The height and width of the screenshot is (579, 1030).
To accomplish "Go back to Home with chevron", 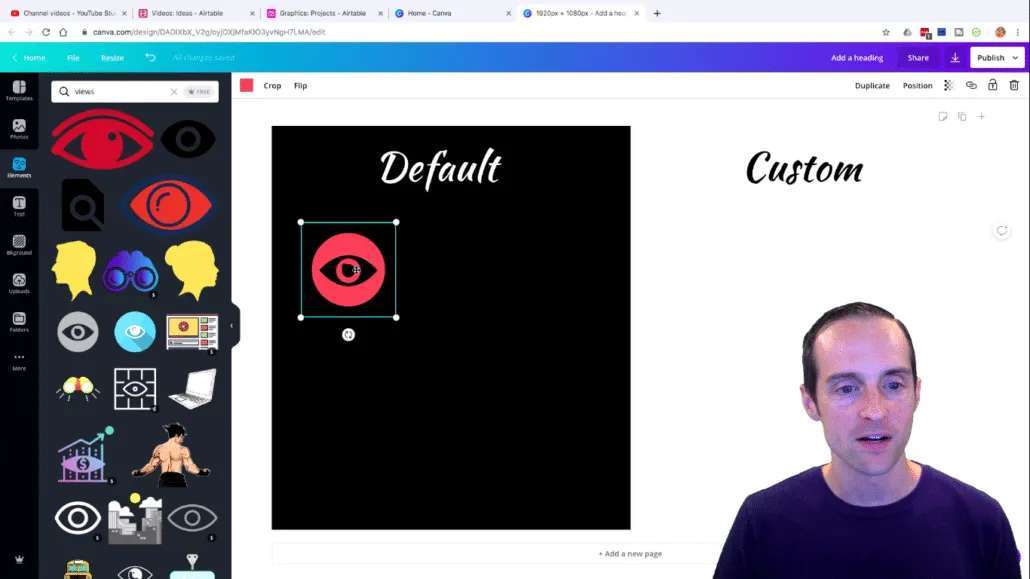I will pyautogui.click(x=30, y=58).
